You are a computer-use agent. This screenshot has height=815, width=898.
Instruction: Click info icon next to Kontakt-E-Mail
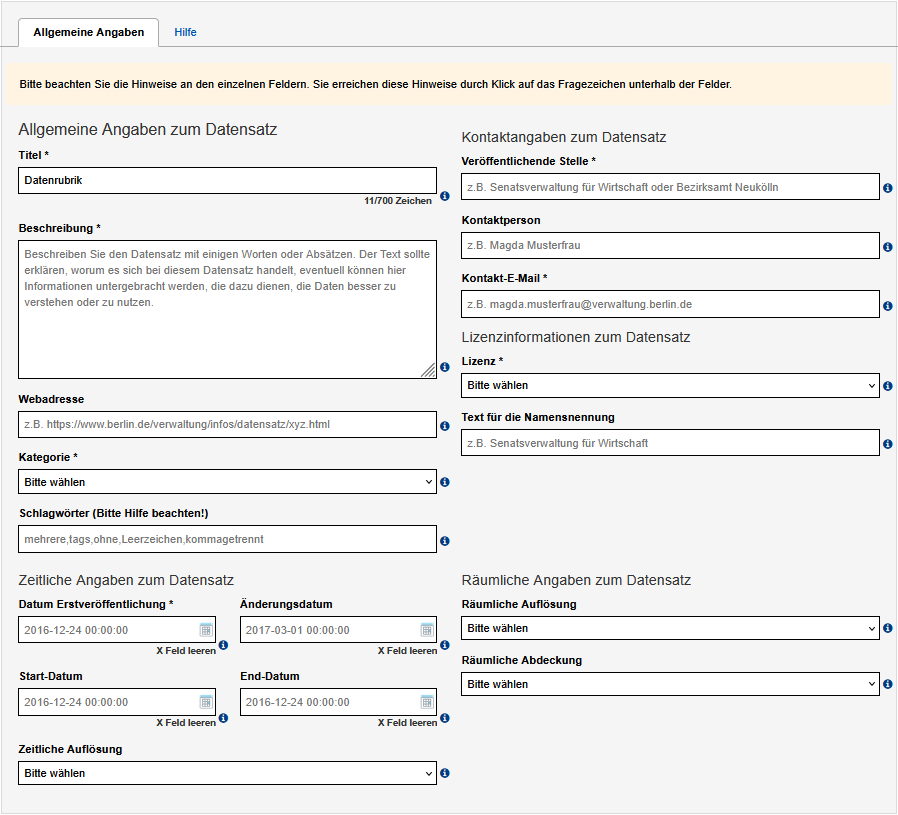(888, 306)
